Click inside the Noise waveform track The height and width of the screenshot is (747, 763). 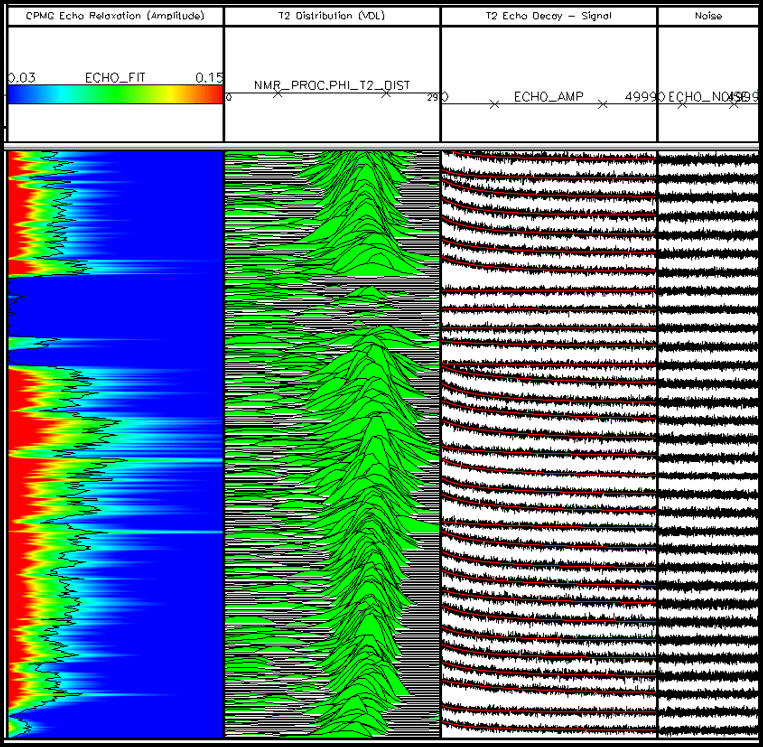(708, 444)
